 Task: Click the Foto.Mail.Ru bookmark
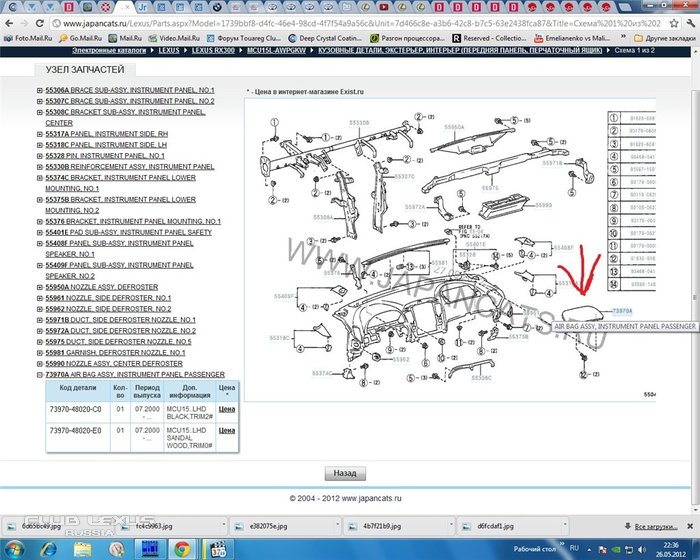point(30,35)
